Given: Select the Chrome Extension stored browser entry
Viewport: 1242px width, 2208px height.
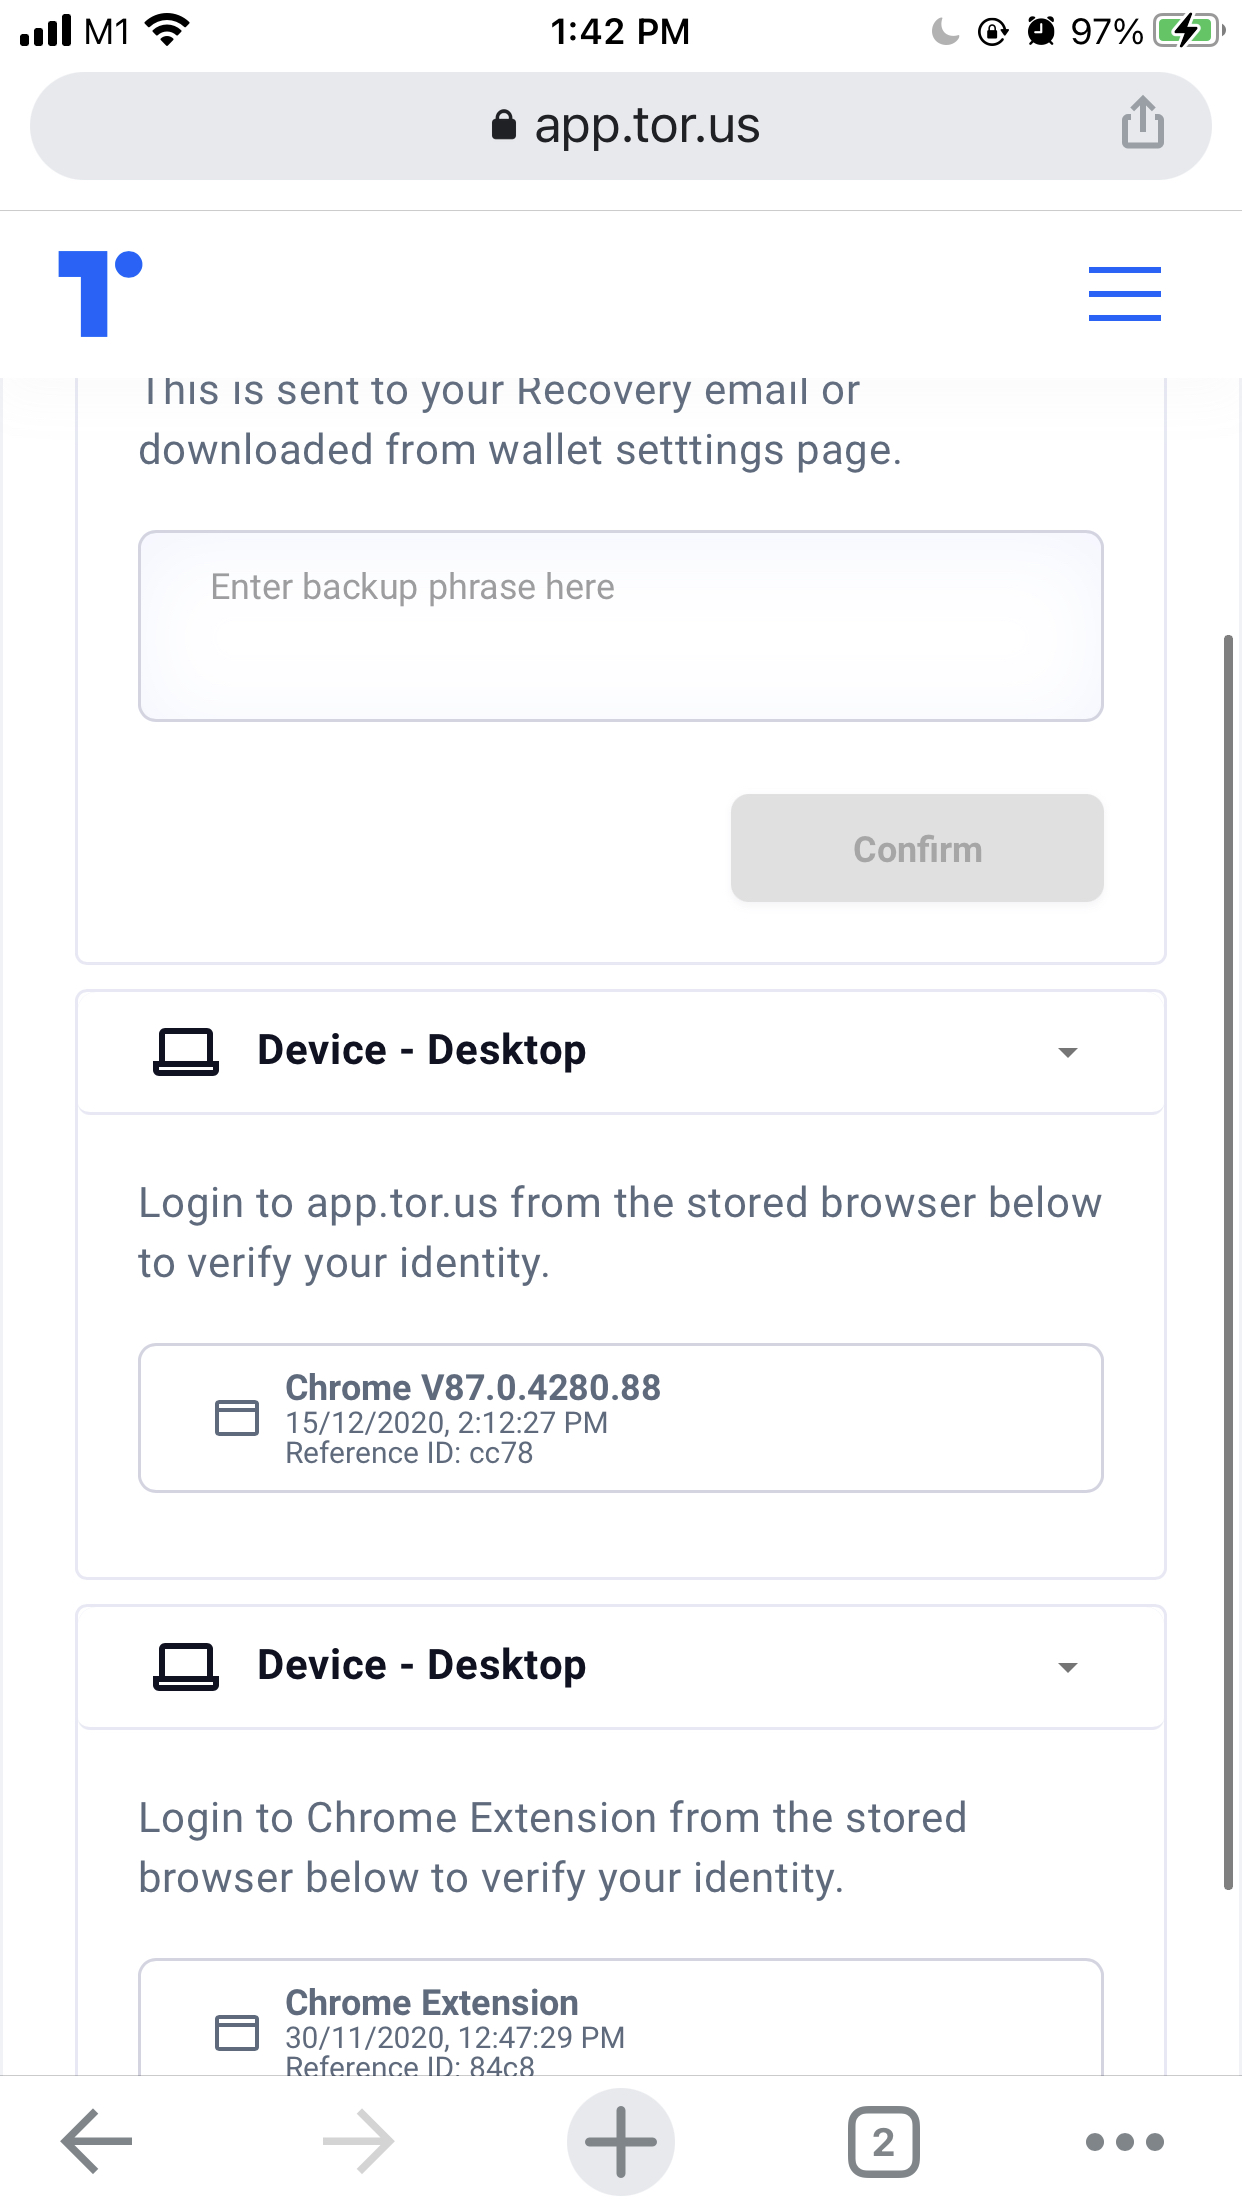Looking at the screenshot, I should [x=621, y=2030].
